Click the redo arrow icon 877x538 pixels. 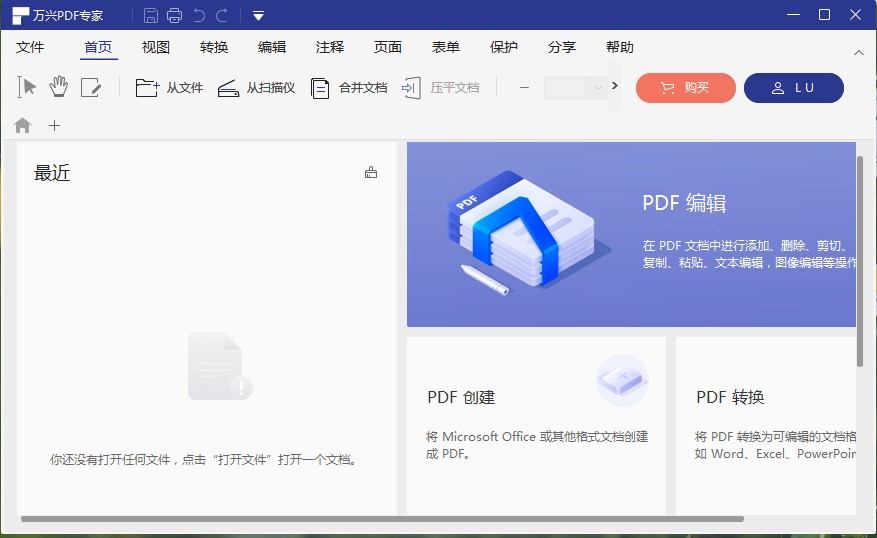tap(221, 16)
